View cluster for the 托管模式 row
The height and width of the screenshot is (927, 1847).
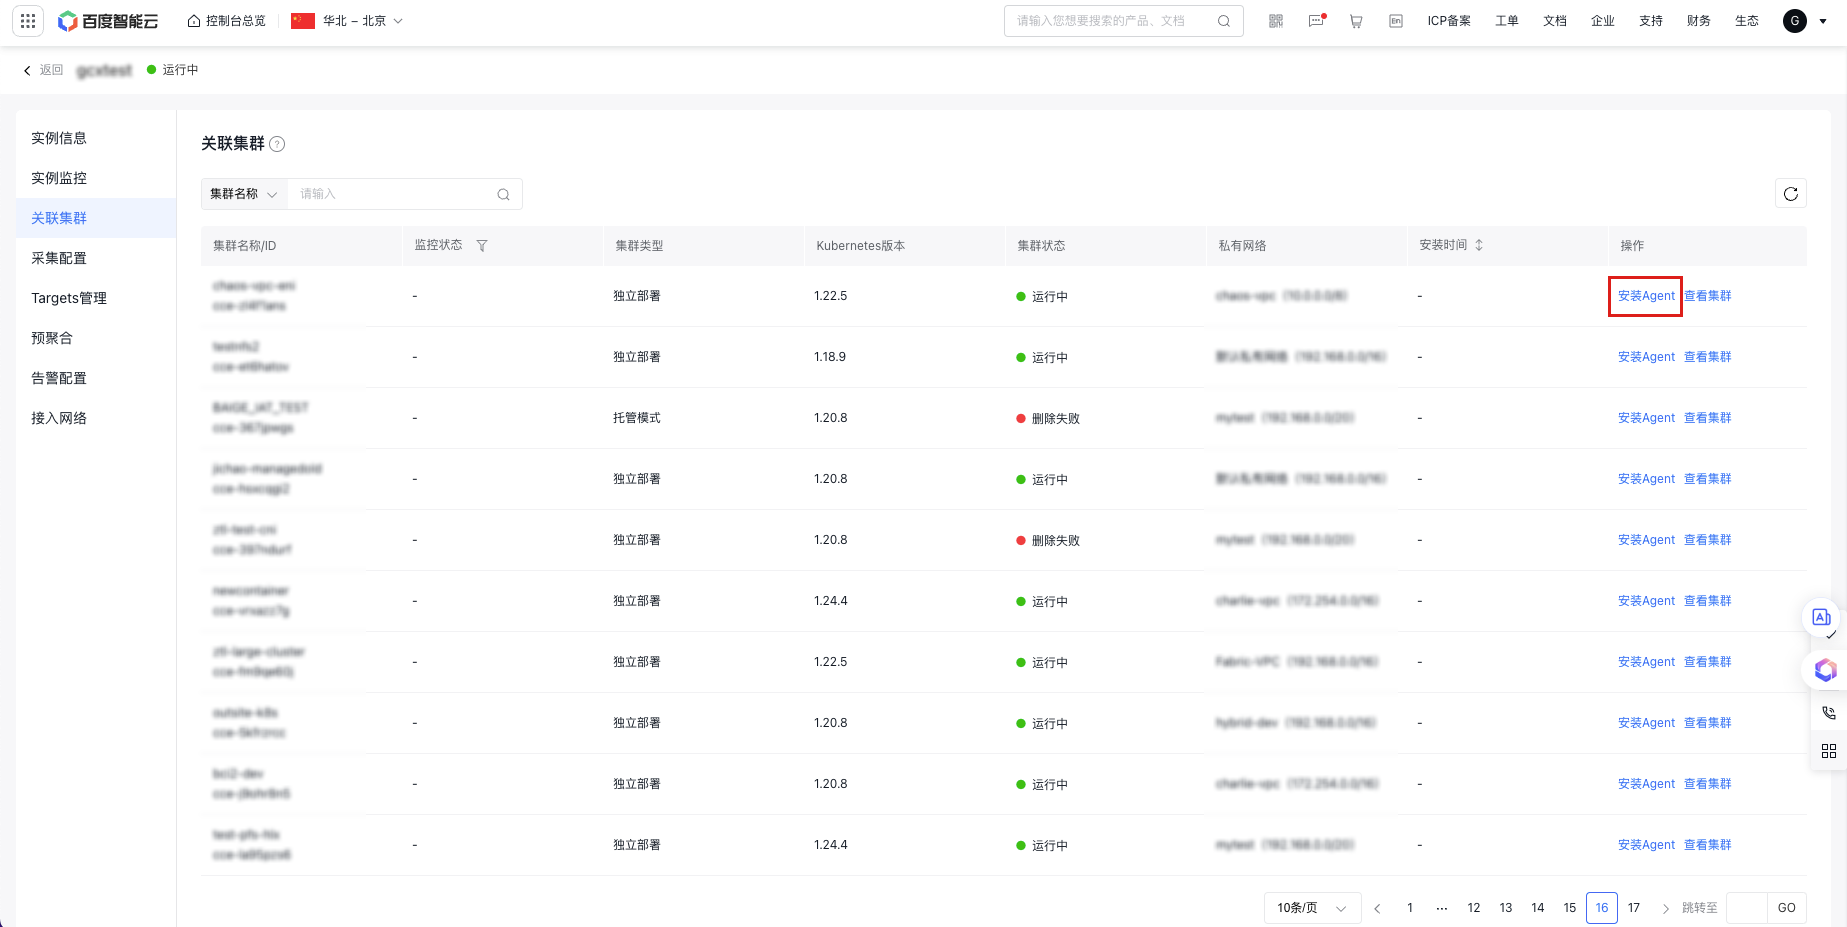pos(1708,418)
